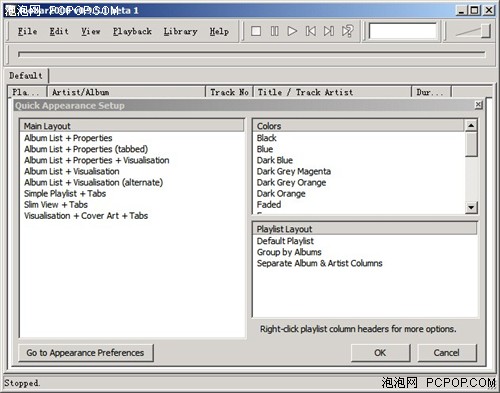Open the Playback menu

[x=132, y=31]
